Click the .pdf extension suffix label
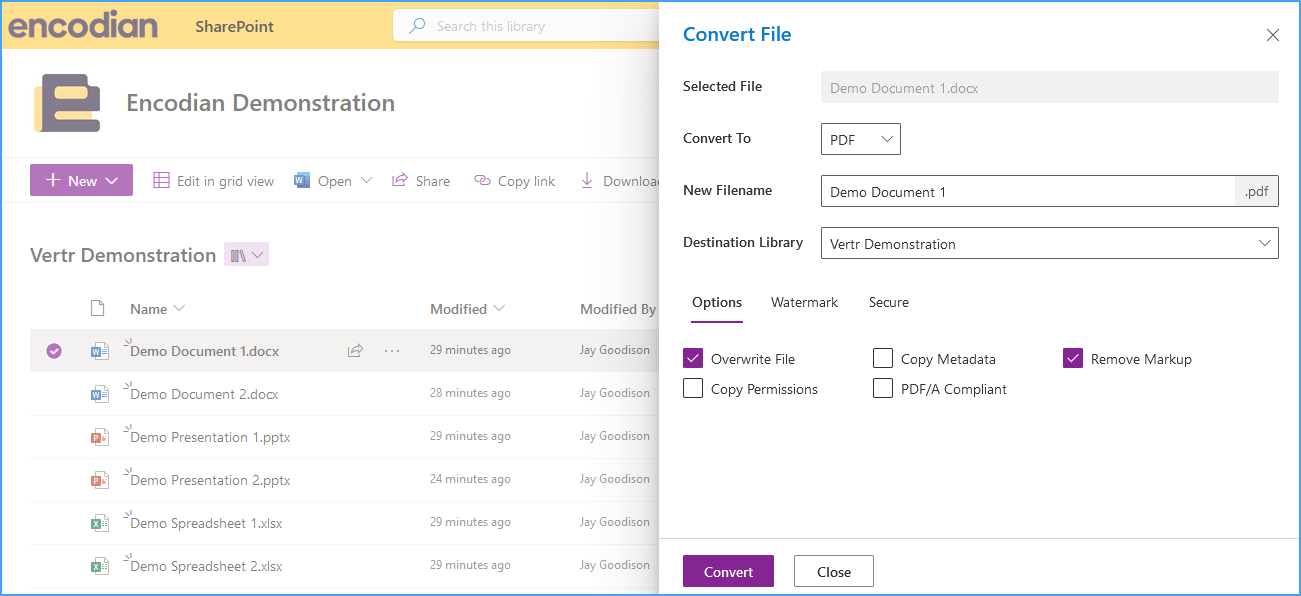The width and height of the screenshot is (1301, 596). tap(1257, 191)
